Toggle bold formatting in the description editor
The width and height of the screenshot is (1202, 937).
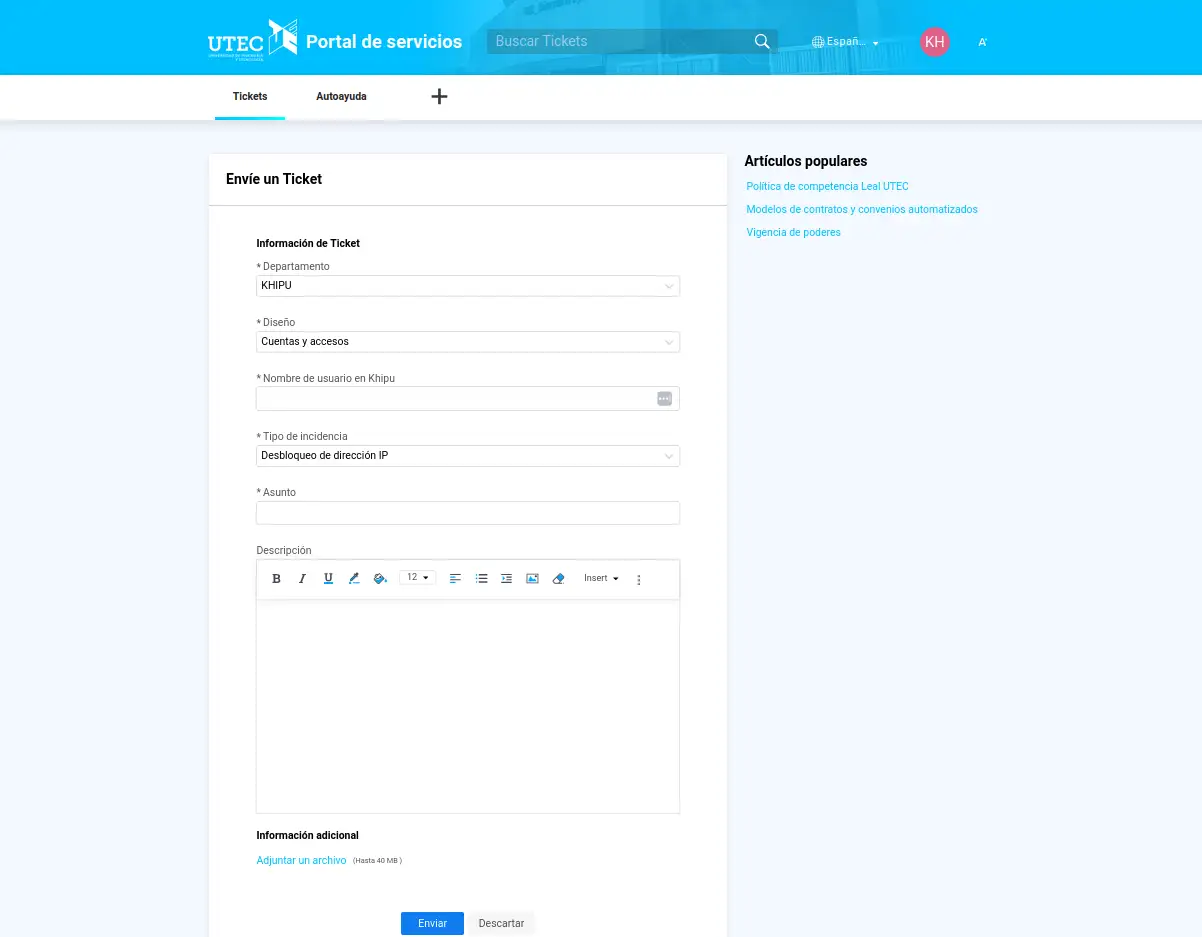[x=277, y=579]
